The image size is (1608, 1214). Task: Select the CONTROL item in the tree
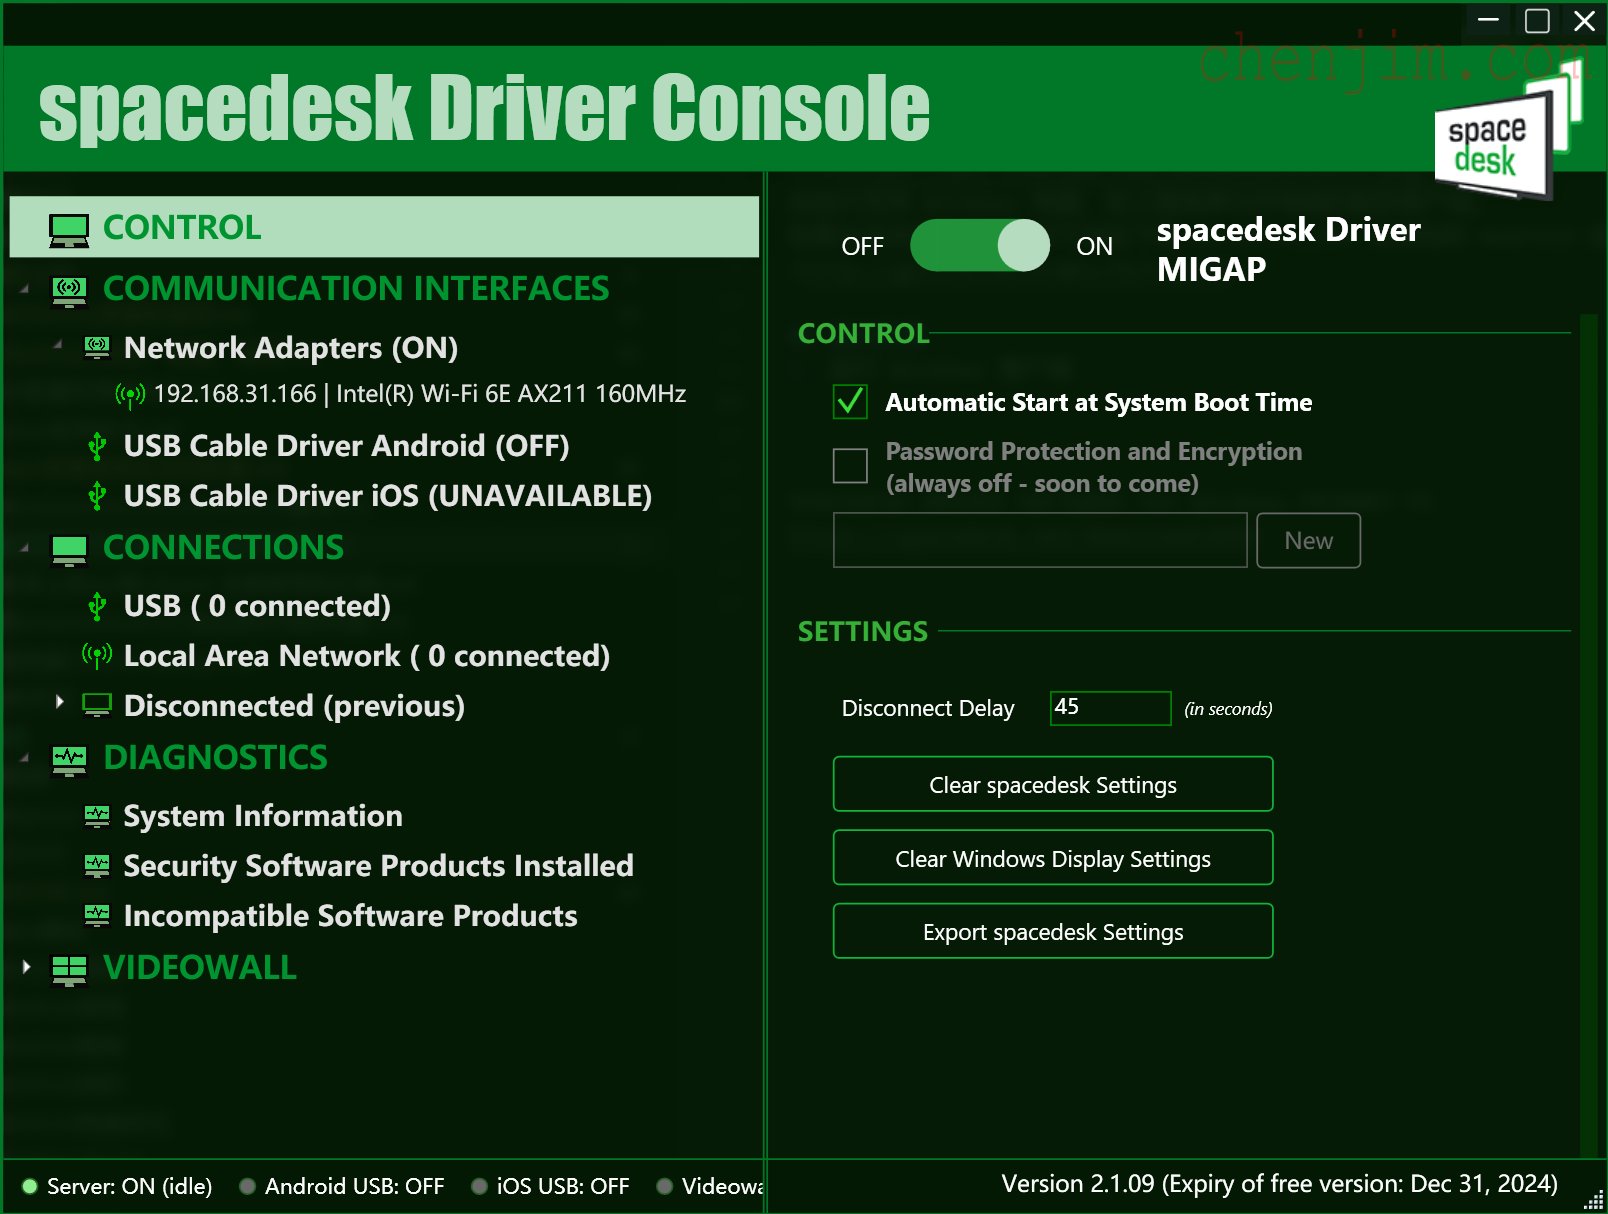coord(384,227)
